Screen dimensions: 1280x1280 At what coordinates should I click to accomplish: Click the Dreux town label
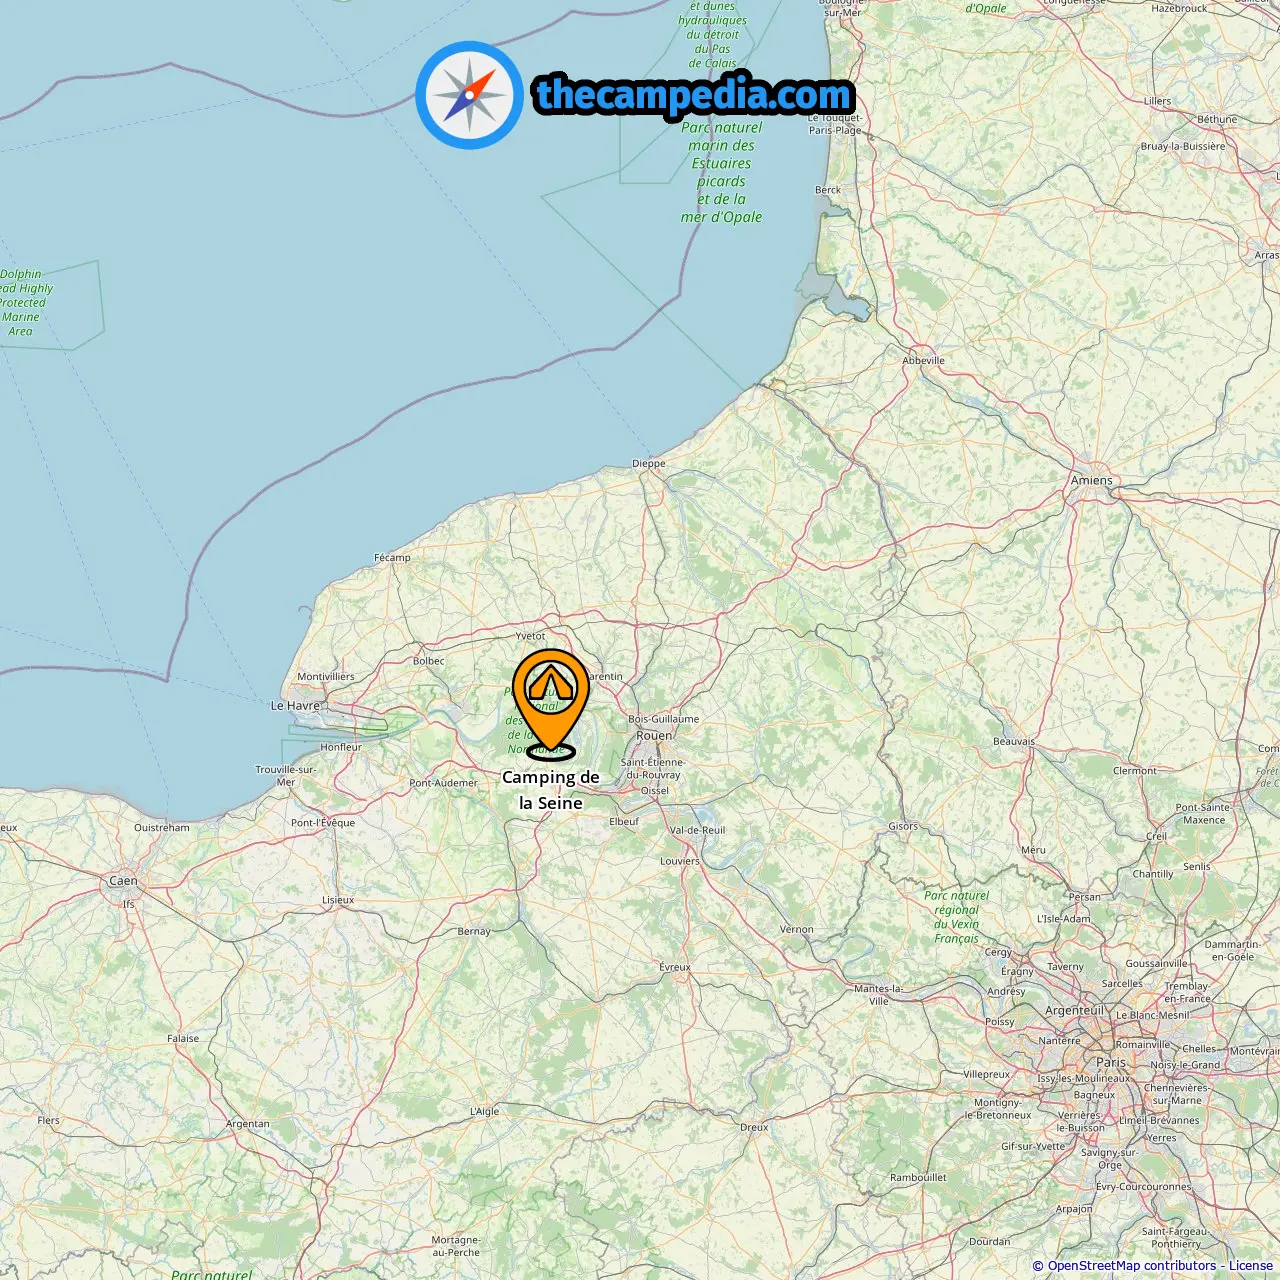(x=754, y=1127)
